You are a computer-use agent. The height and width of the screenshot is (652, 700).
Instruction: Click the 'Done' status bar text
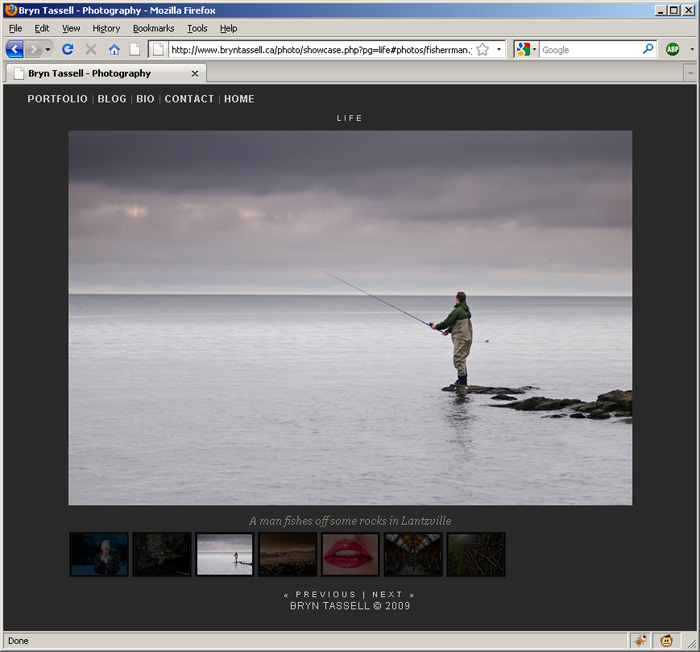click(x=18, y=641)
